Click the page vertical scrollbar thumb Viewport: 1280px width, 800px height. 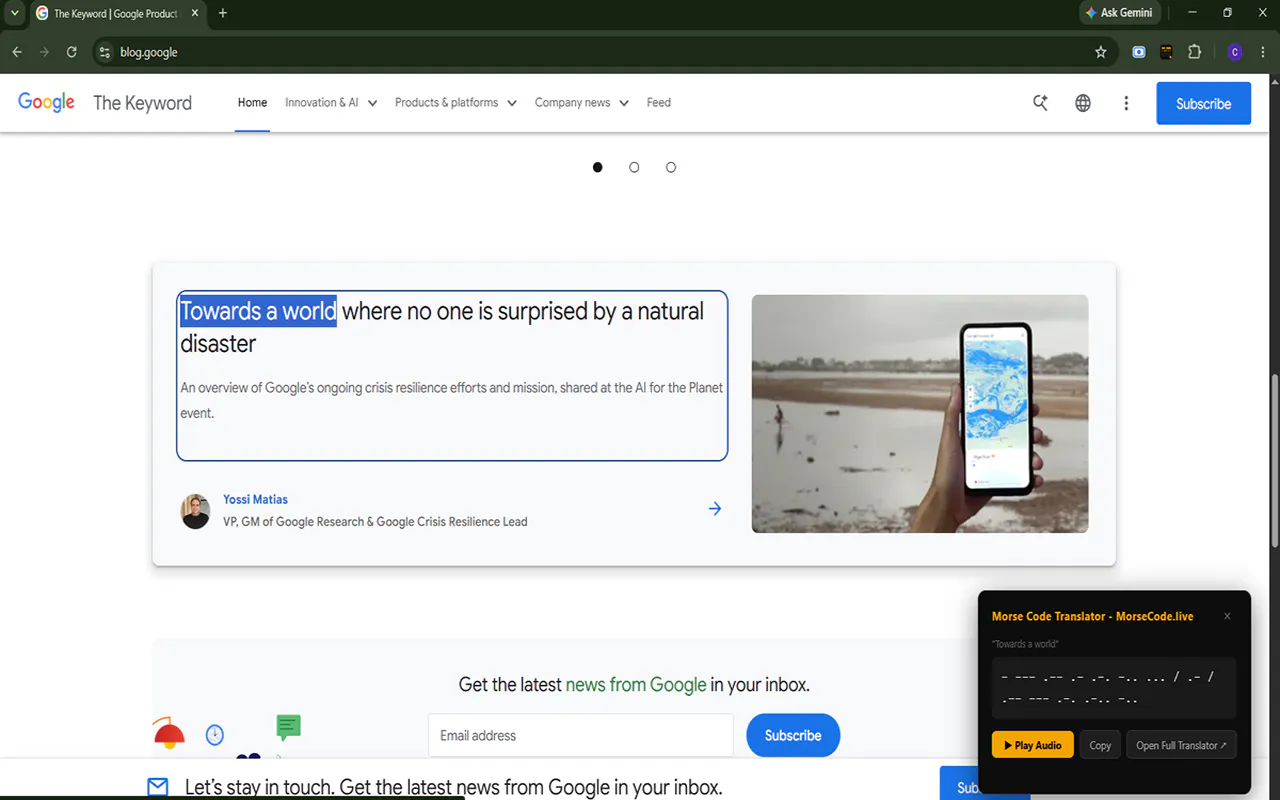tap(1274, 460)
